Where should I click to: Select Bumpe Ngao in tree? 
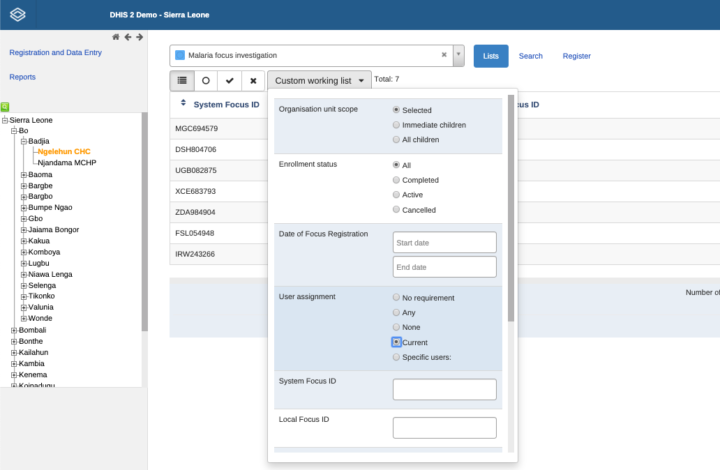(50, 207)
